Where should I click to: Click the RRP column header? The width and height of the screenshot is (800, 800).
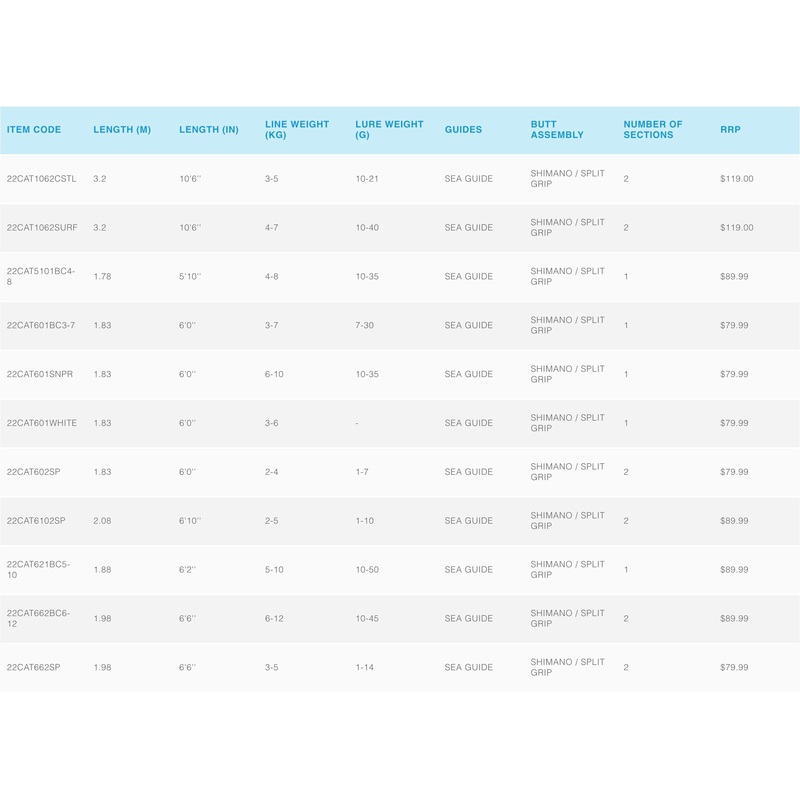pos(730,130)
